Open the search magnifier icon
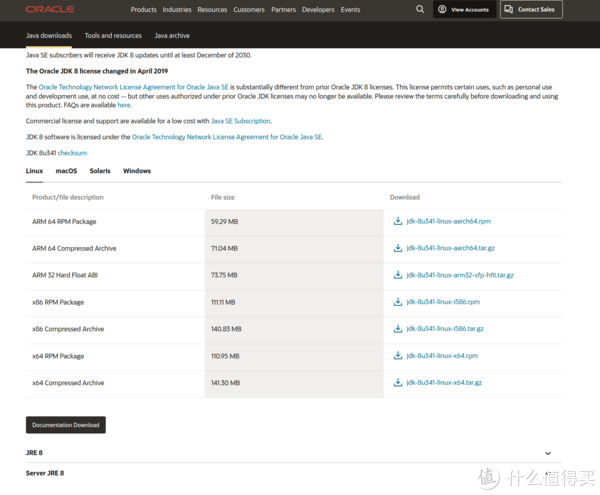The image size is (600, 495). (x=420, y=9)
